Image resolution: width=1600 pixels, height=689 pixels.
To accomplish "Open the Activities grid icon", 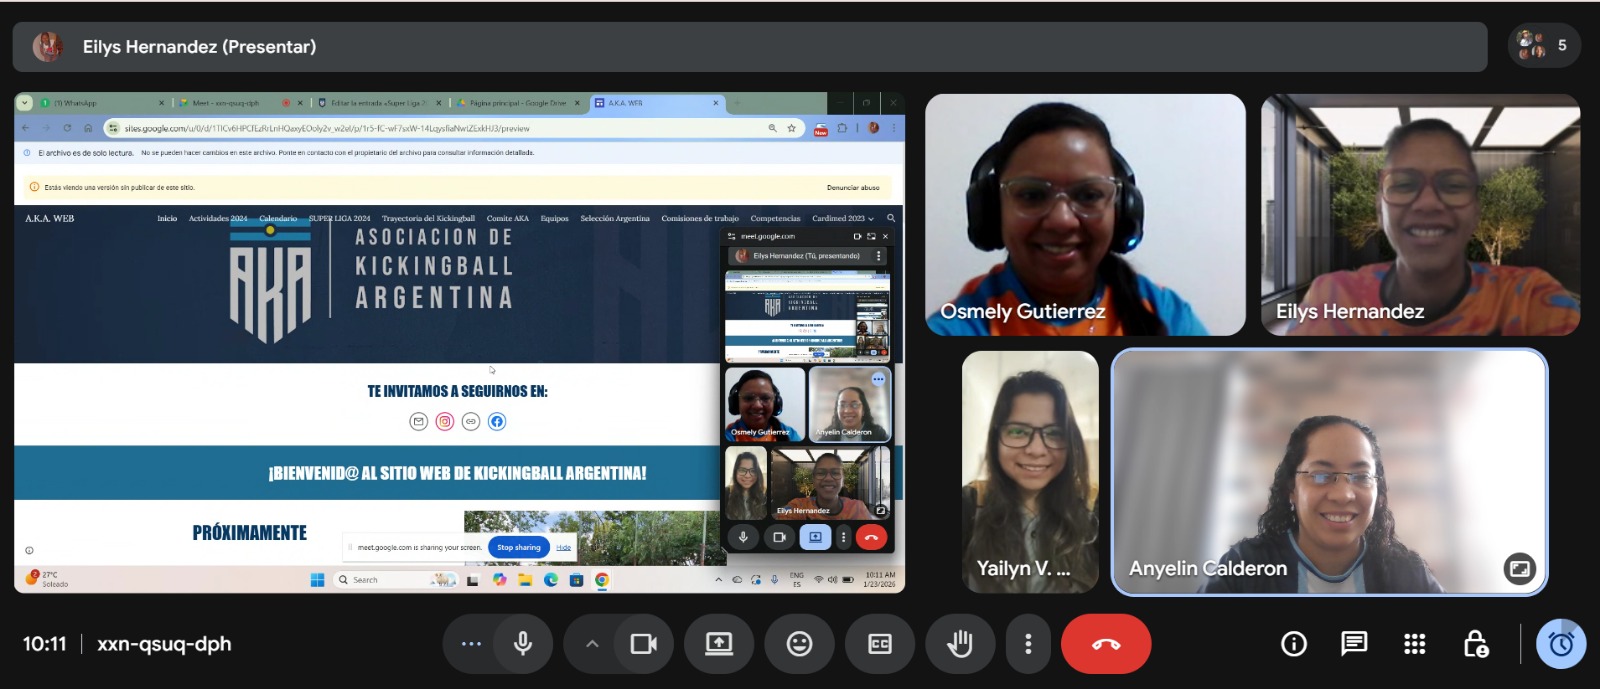I will (x=1414, y=644).
